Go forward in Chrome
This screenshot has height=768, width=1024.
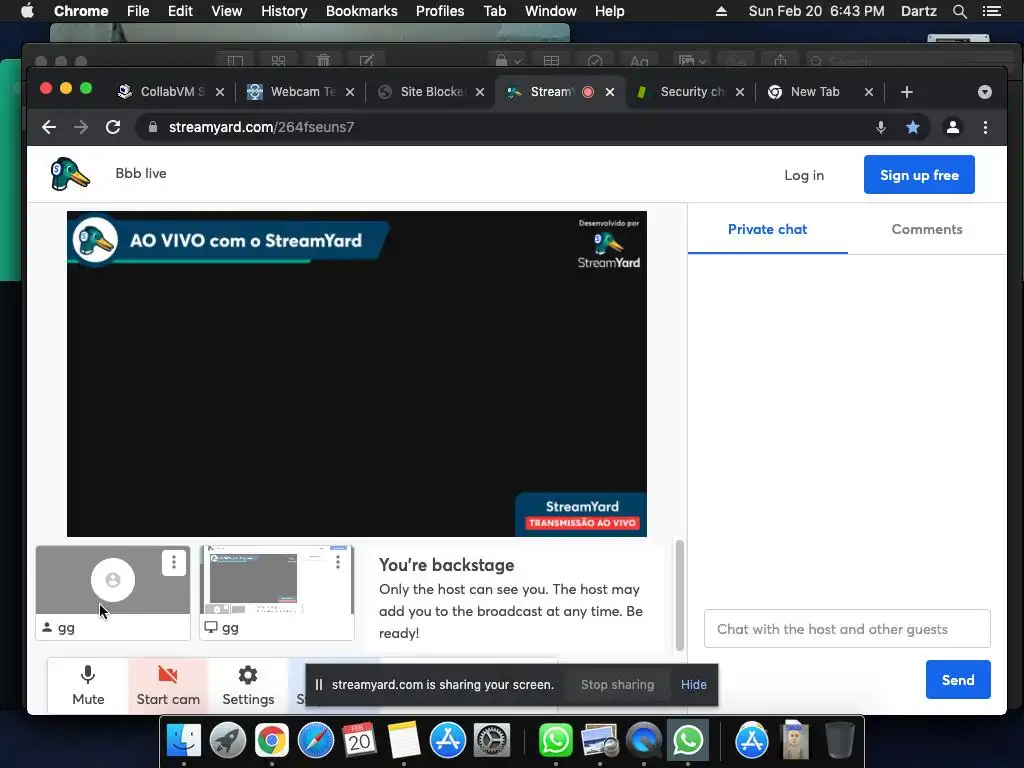click(81, 127)
